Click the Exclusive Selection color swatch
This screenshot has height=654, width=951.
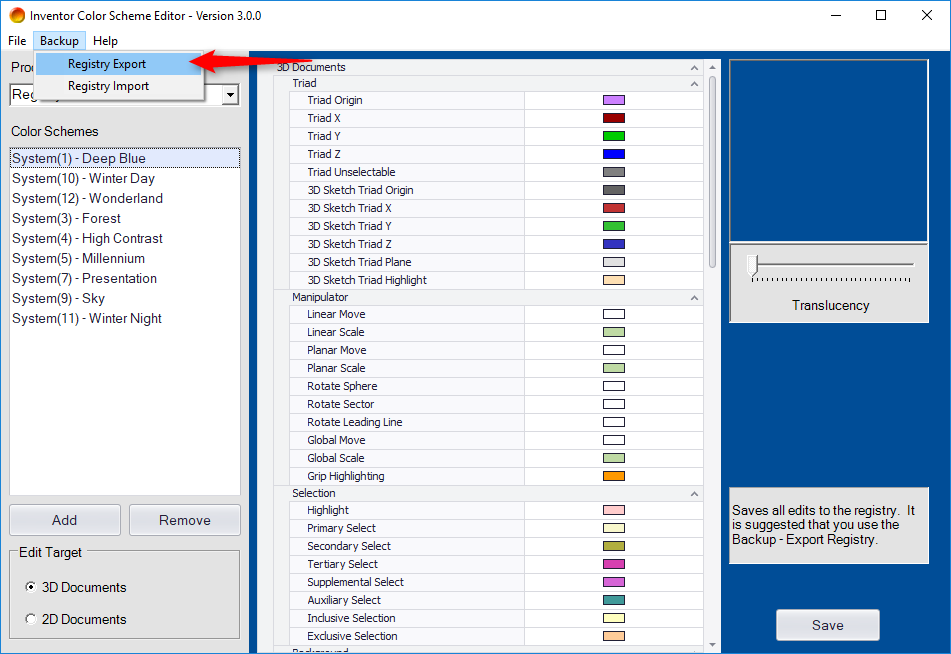pyautogui.click(x=614, y=636)
